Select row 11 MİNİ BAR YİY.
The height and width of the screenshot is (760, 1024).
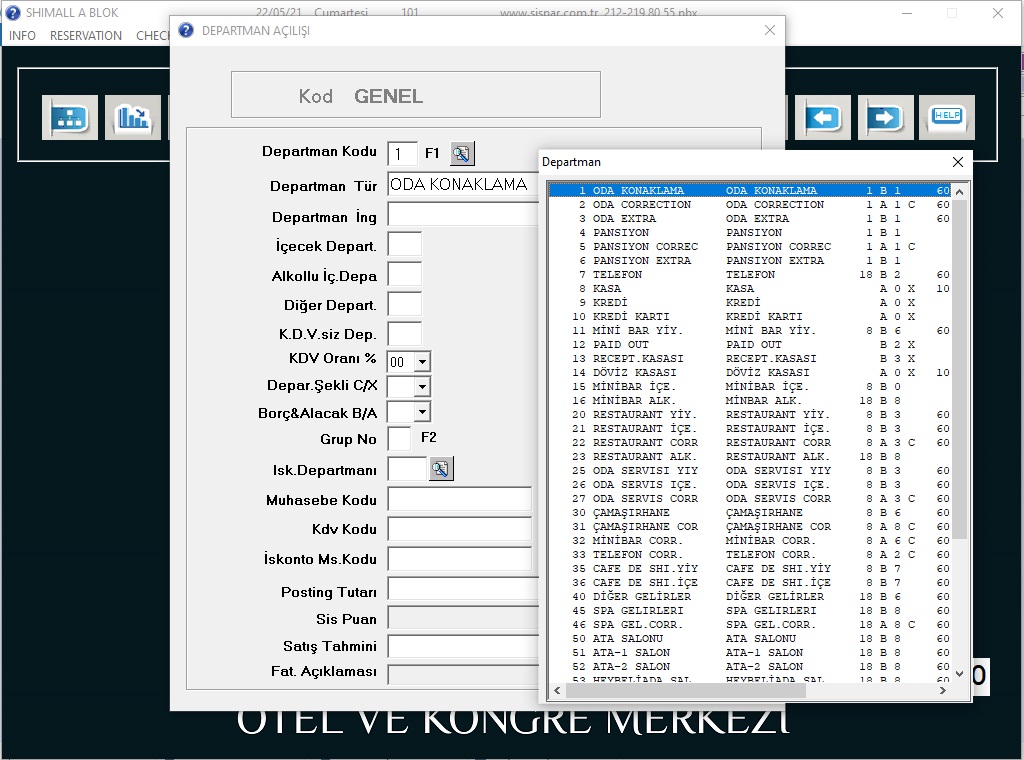tap(749, 330)
